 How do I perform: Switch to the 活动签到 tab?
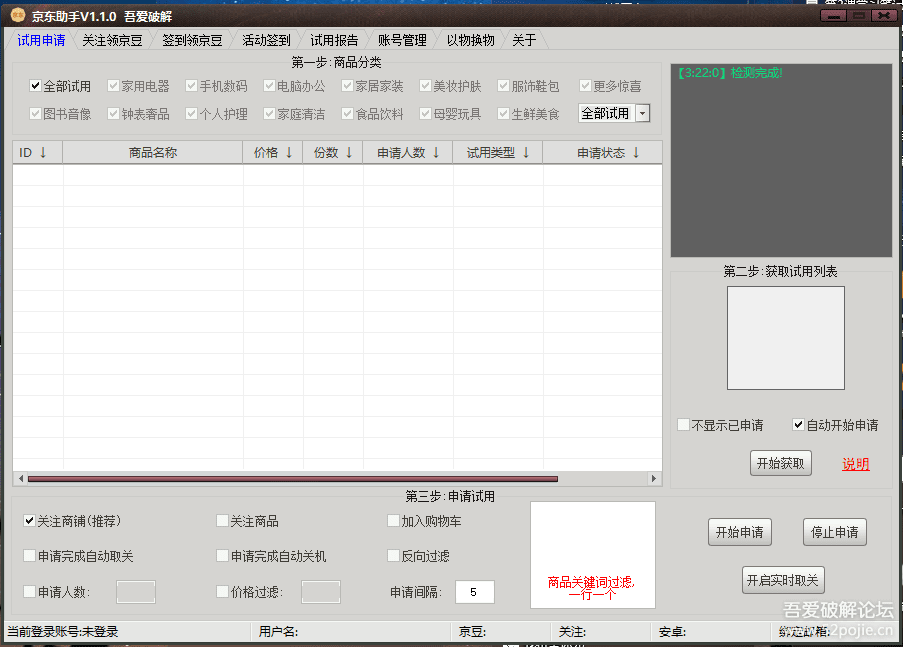tap(266, 40)
